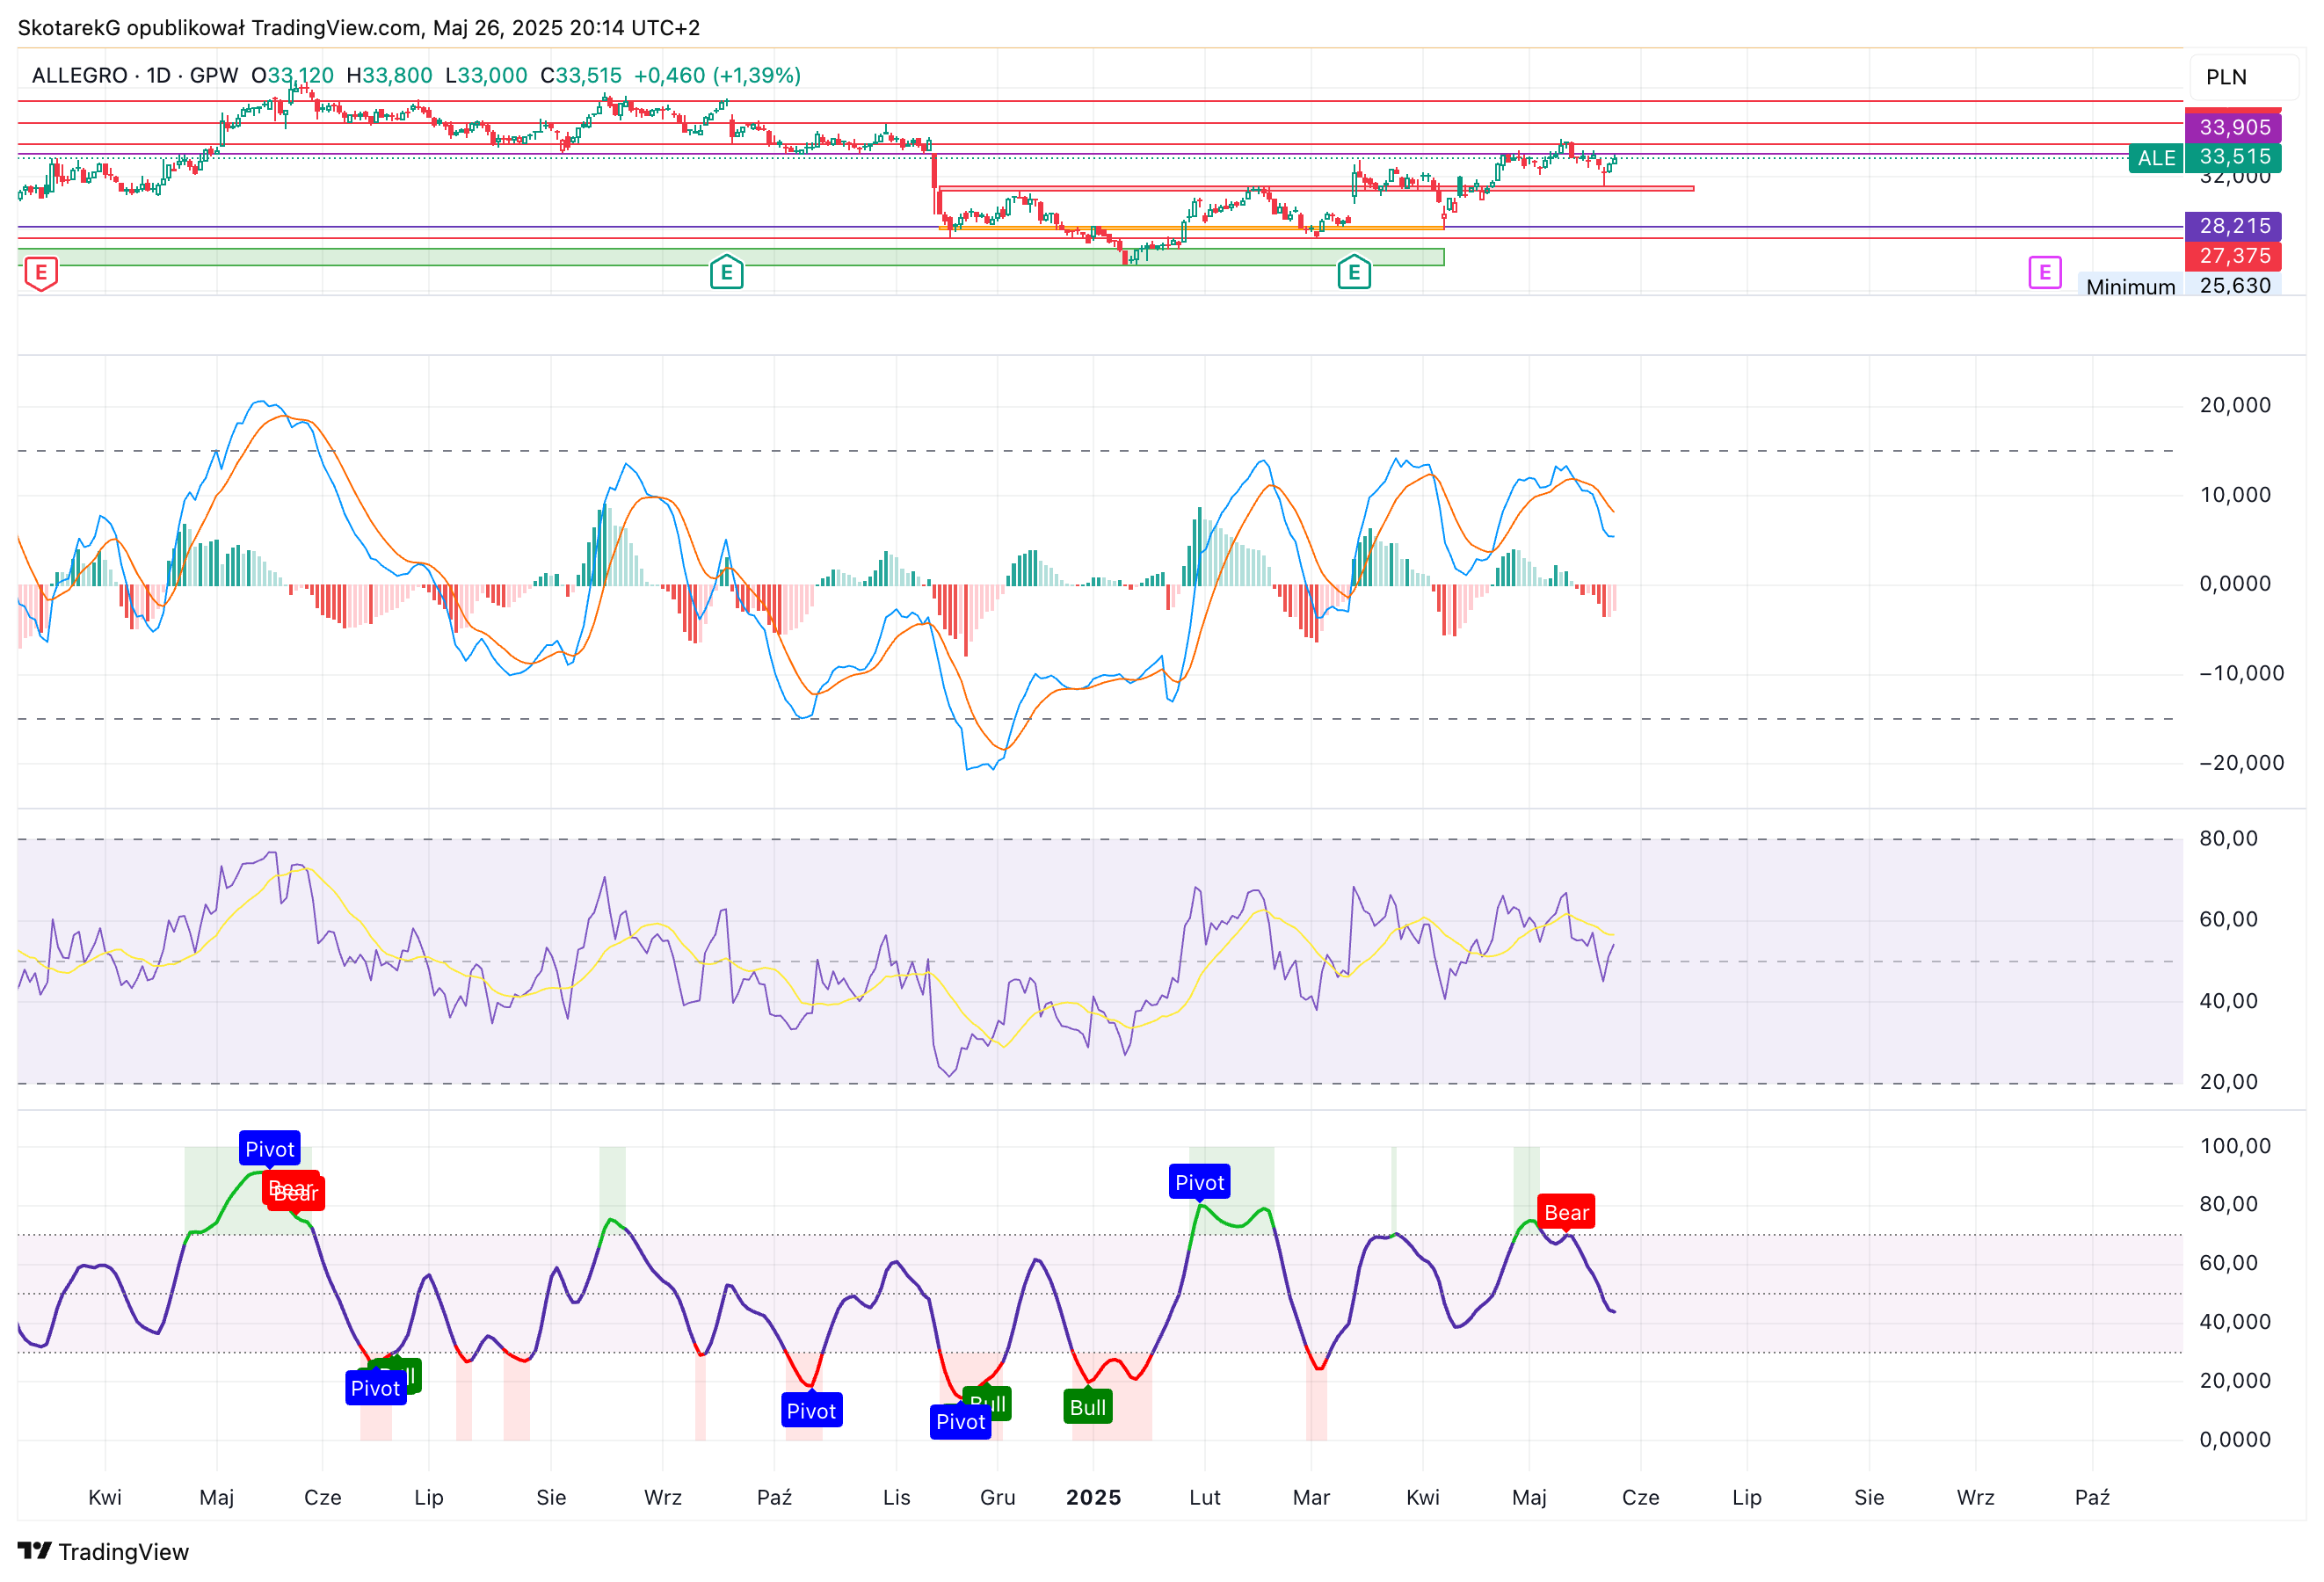Select the Pivot label at the oscillator's May peak
The image size is (2324, 1582).
coord(270,1149)
